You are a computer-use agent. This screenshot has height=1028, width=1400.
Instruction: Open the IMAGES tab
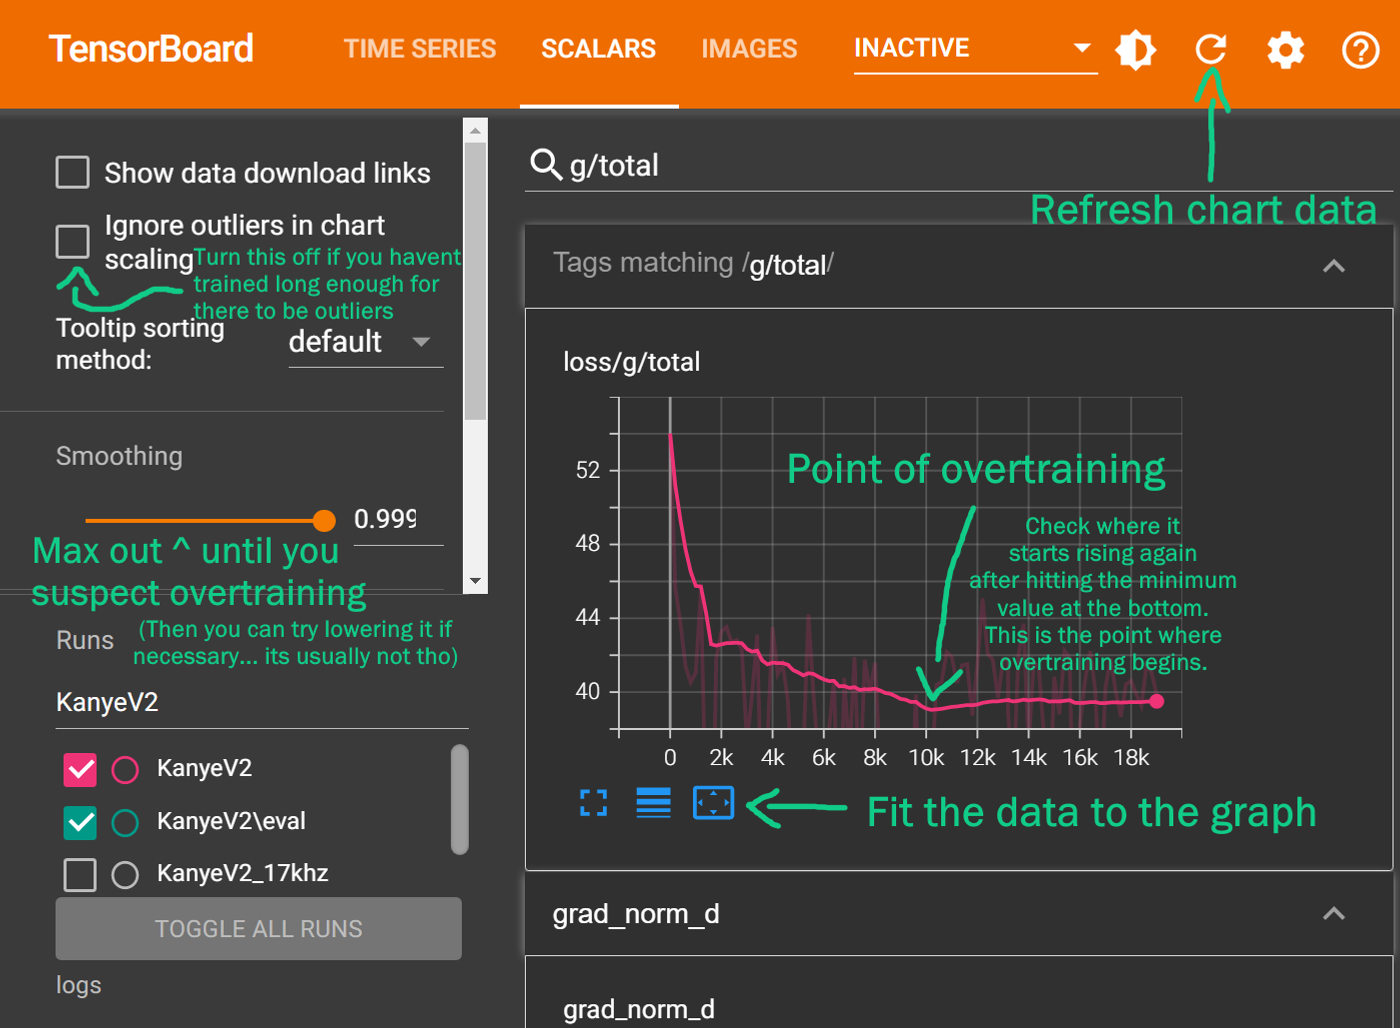click(749, 48)
